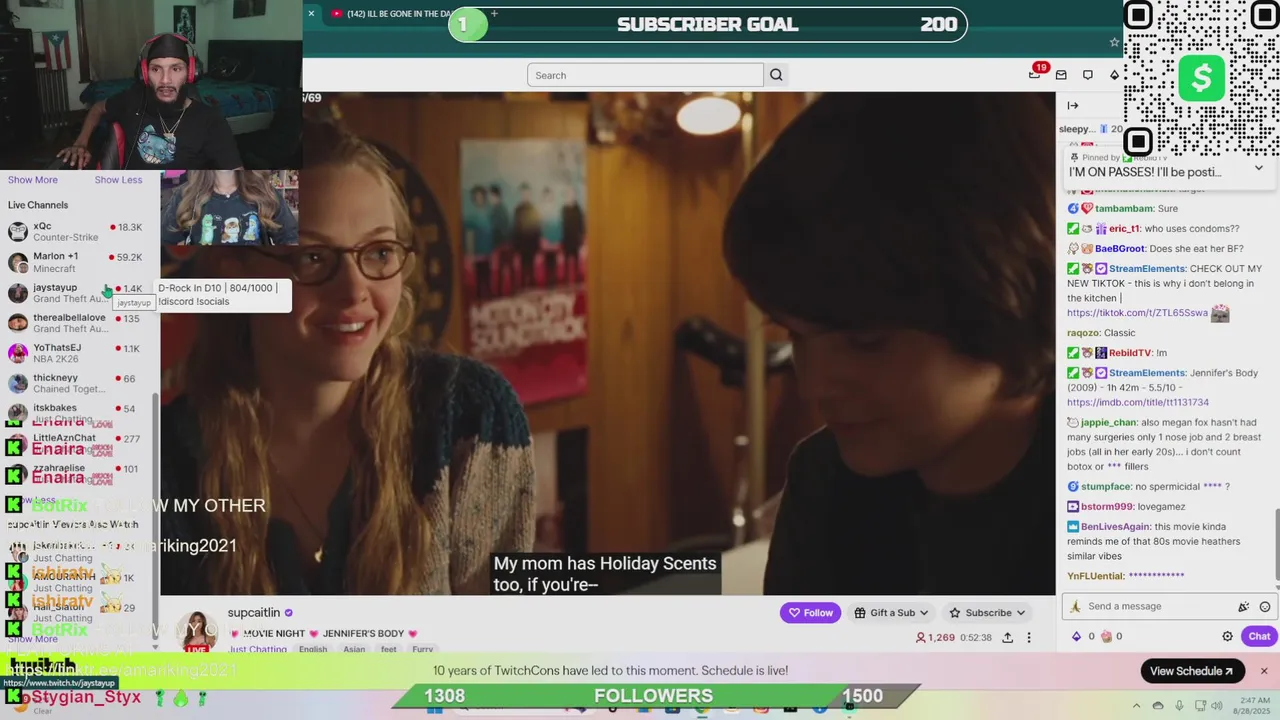Viewport: 1280px width, 720px height.
Task: Dismiss the TwitchCon banner with X
Action: pos(1264,671)
